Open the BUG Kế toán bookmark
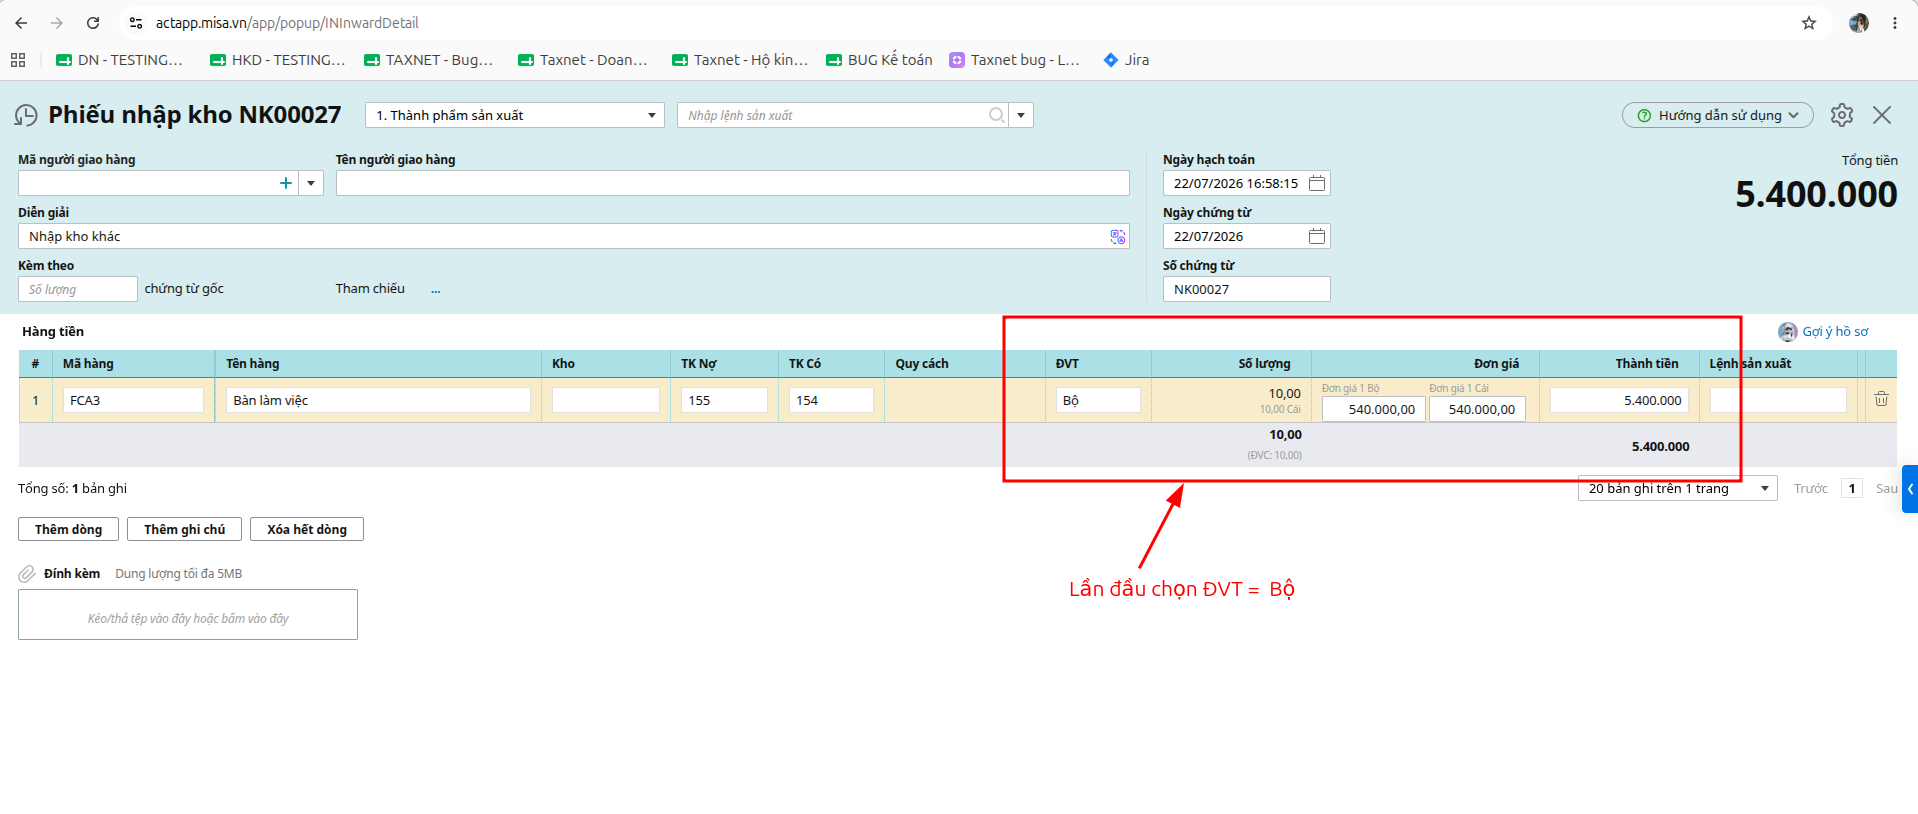Viewport: 1918px width, 814px height. [879, 60]
